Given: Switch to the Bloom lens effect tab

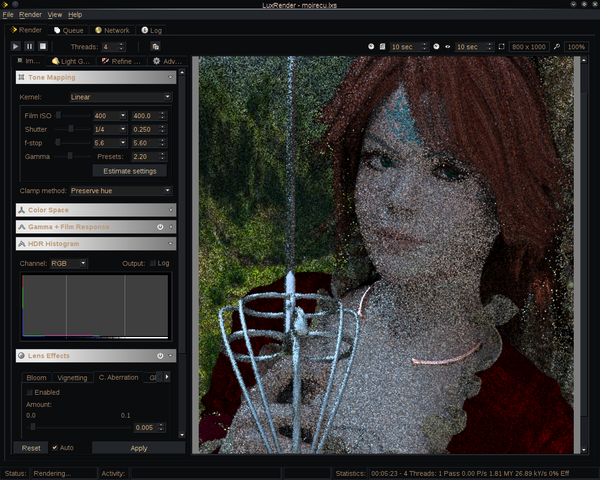Looking at the screenshot, I should pos(36,378).
